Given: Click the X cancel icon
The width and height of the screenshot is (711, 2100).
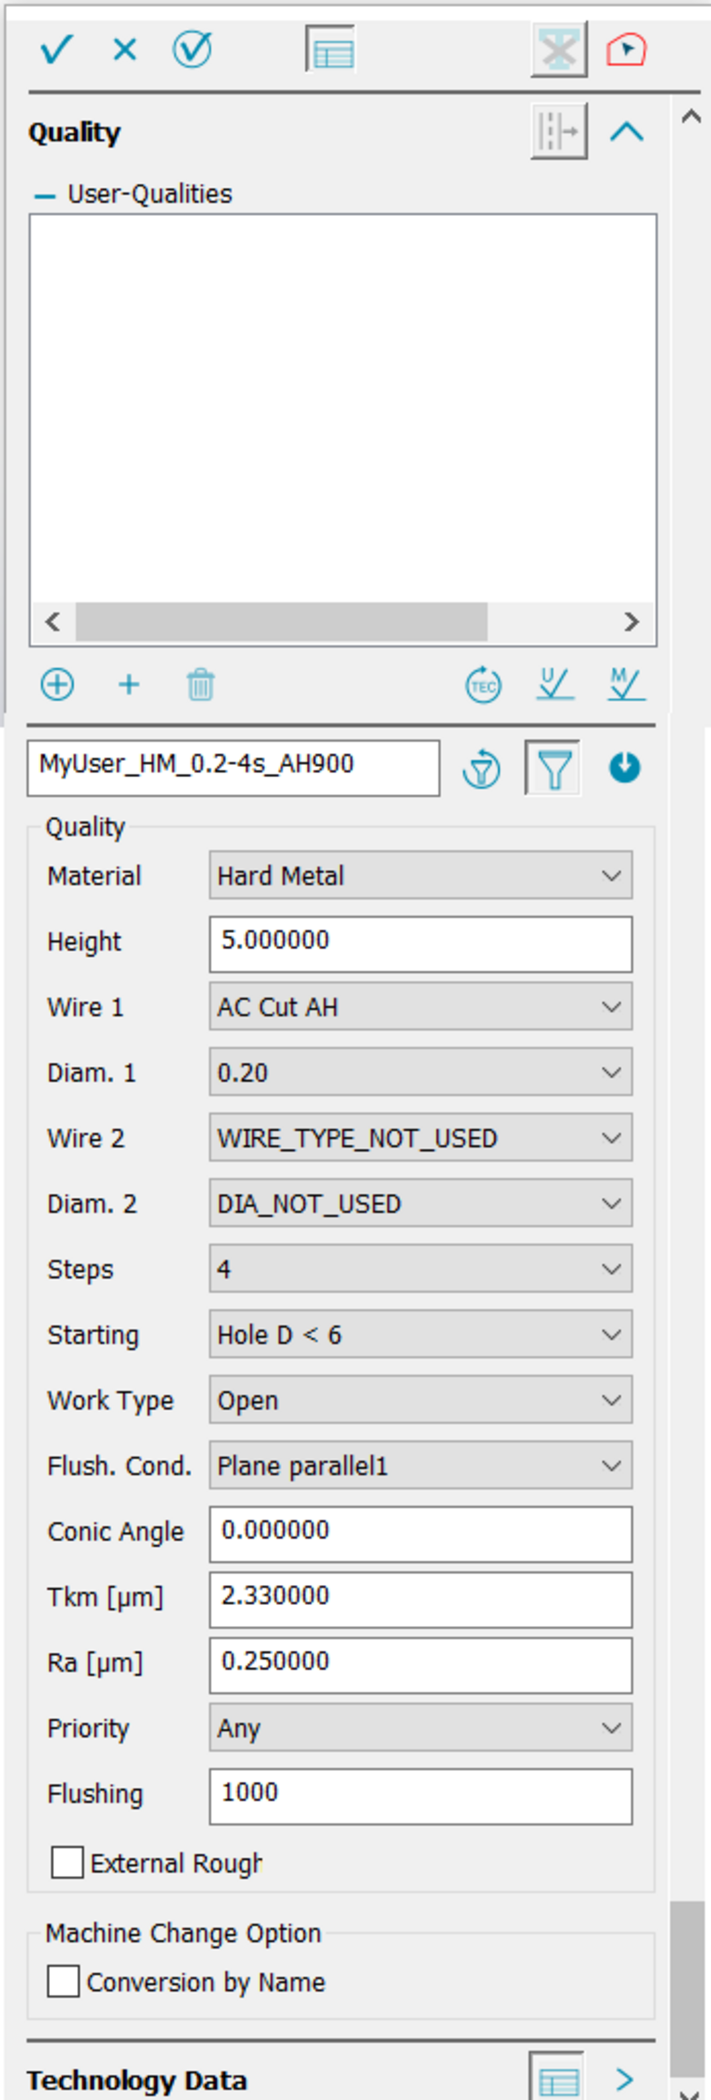Looking at the screenshot, I should point(124,49).
